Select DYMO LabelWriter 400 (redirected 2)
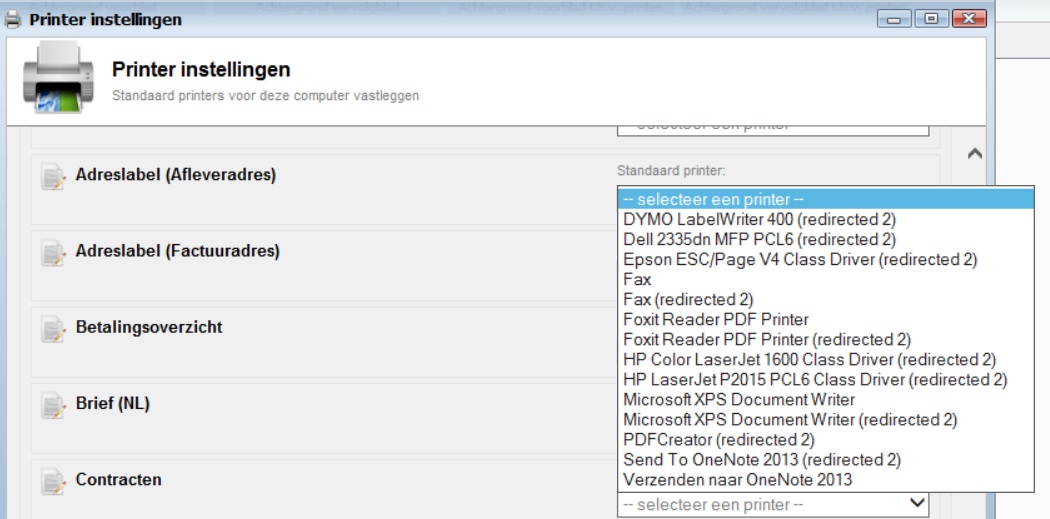This screenshot has width=1050, height=519. click(x=759, y=219)
